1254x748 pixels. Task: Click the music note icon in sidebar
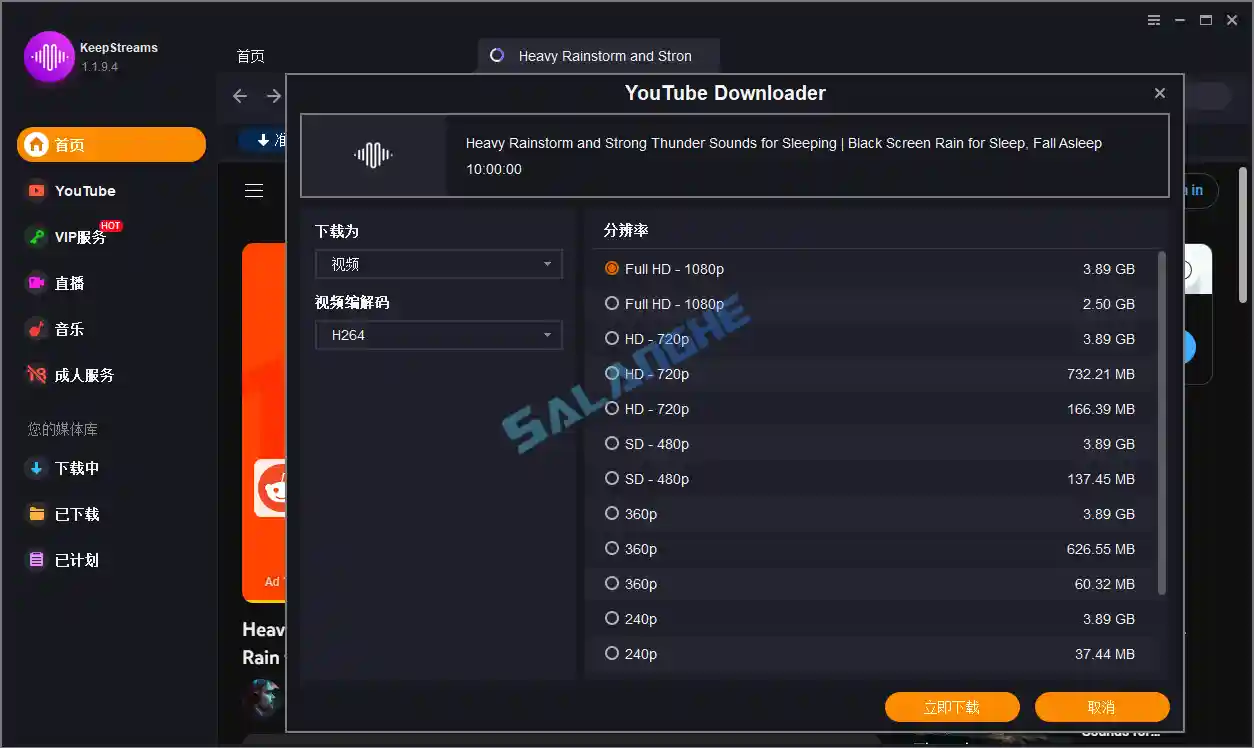pyautogui.click(x=37, y=329)
